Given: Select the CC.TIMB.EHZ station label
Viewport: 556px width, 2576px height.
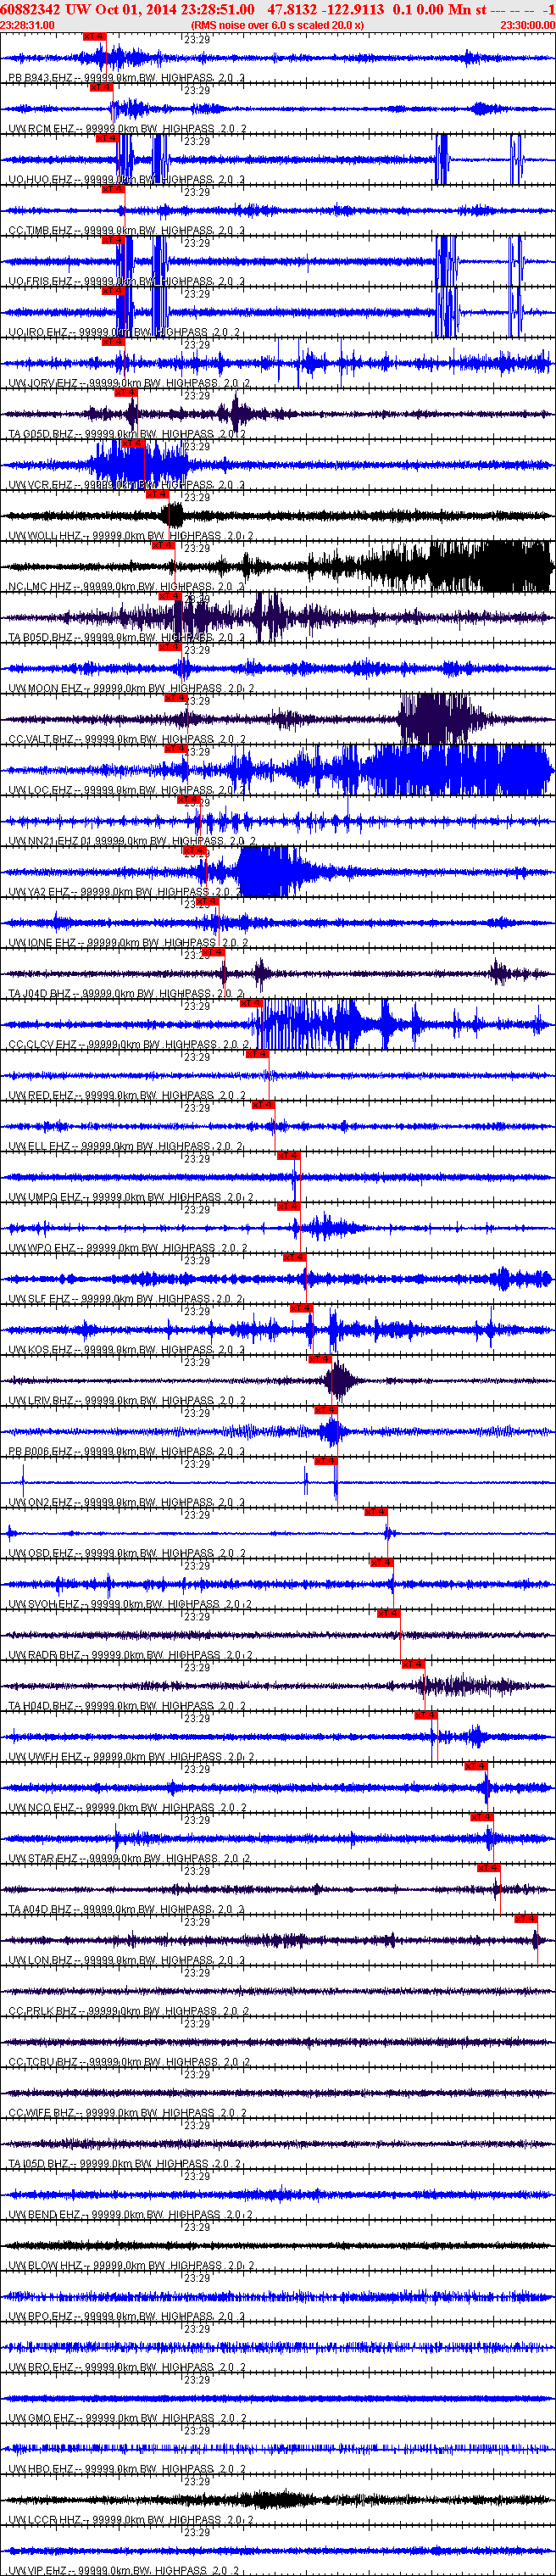Looking at the screenshot, I should tap(125, 230).
